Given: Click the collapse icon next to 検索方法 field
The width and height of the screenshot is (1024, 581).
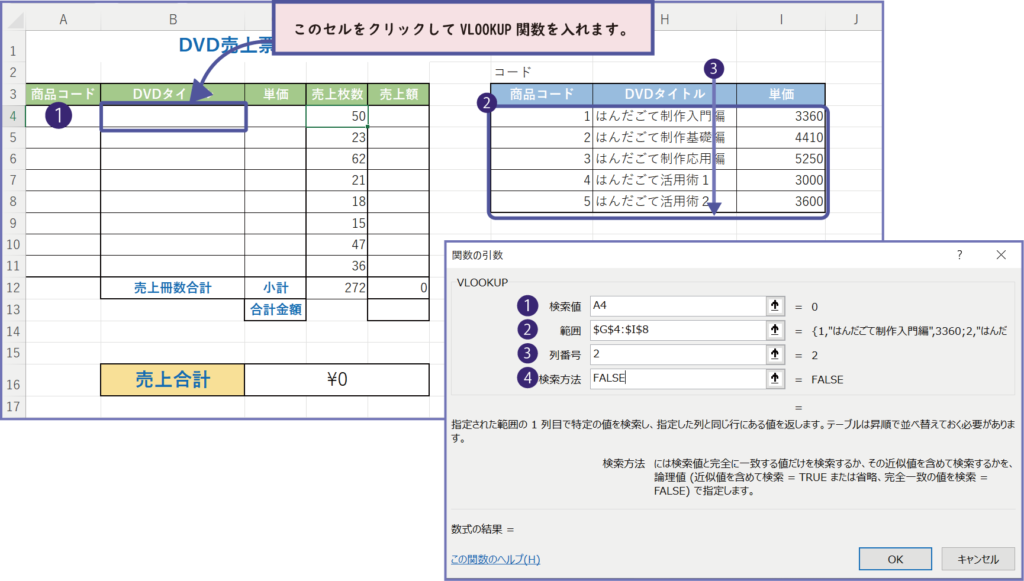Looking at the screenshot, I should [x=774, y=379].
